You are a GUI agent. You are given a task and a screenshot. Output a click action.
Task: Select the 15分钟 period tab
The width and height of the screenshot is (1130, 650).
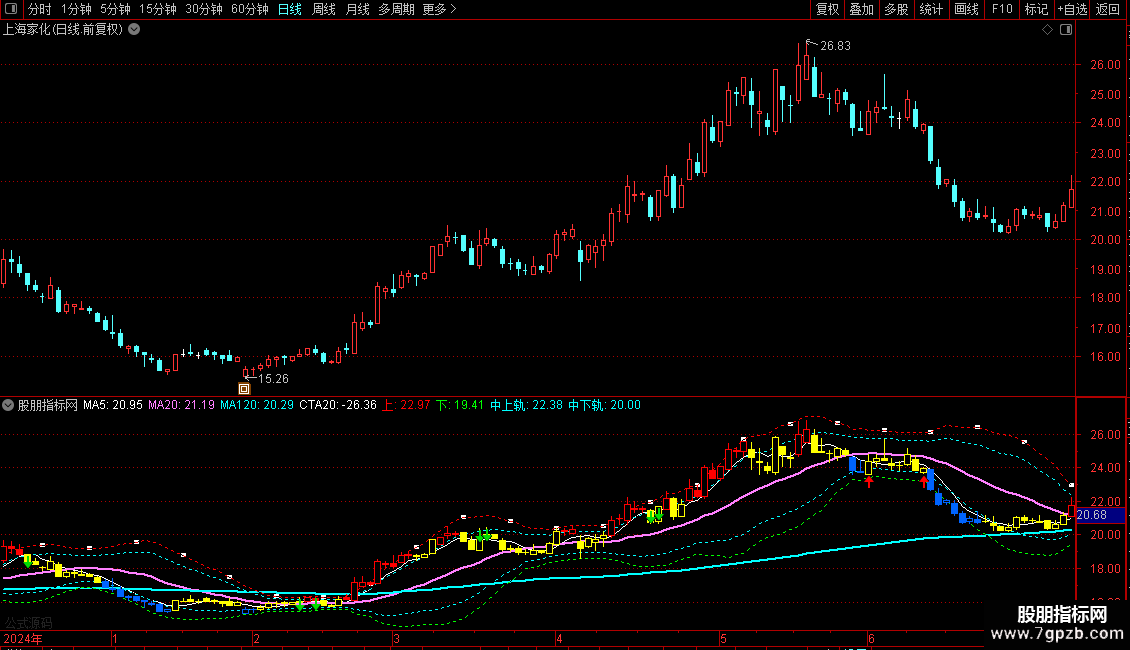(x=157, y=9)
